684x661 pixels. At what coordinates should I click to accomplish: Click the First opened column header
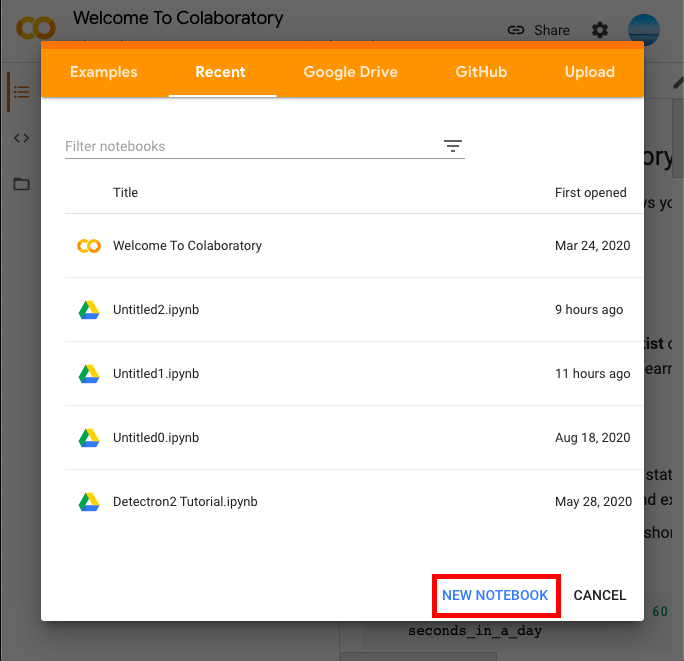(x=591, y=192)
